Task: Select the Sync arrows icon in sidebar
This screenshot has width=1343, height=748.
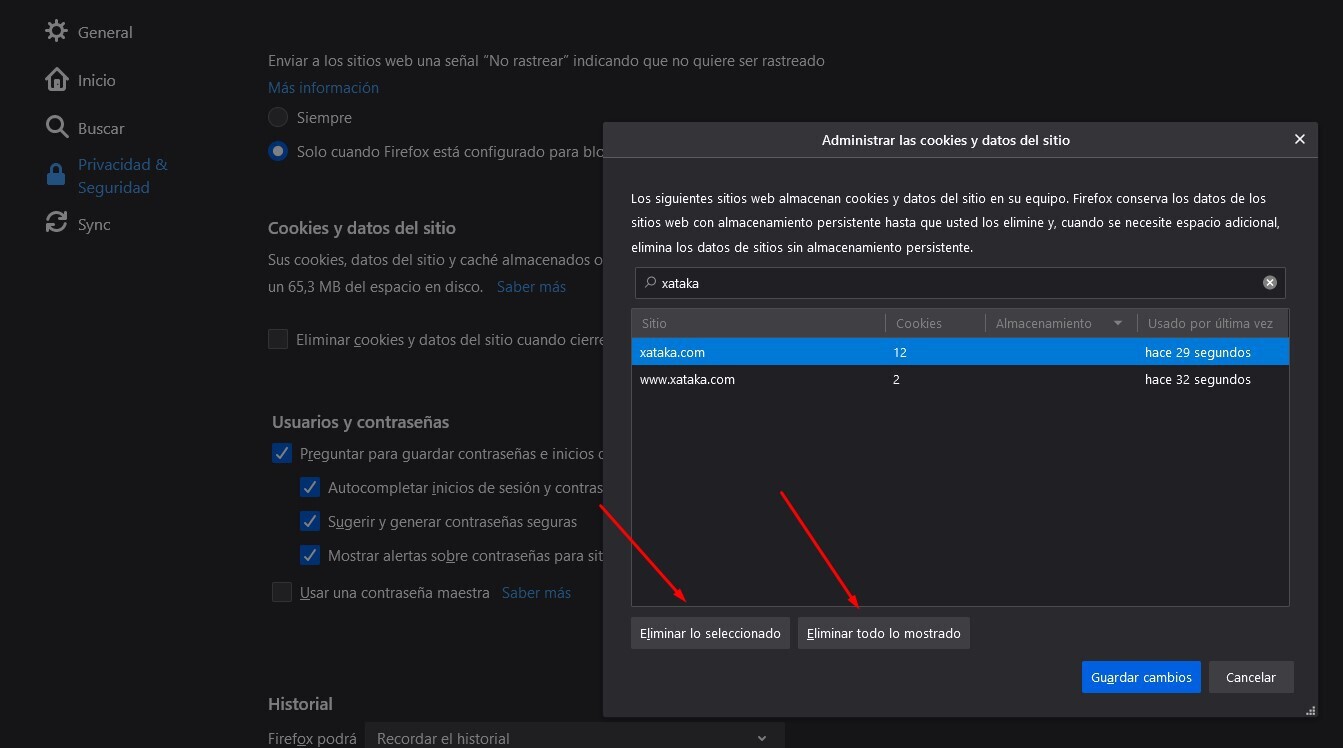Action: coord(57,223)
